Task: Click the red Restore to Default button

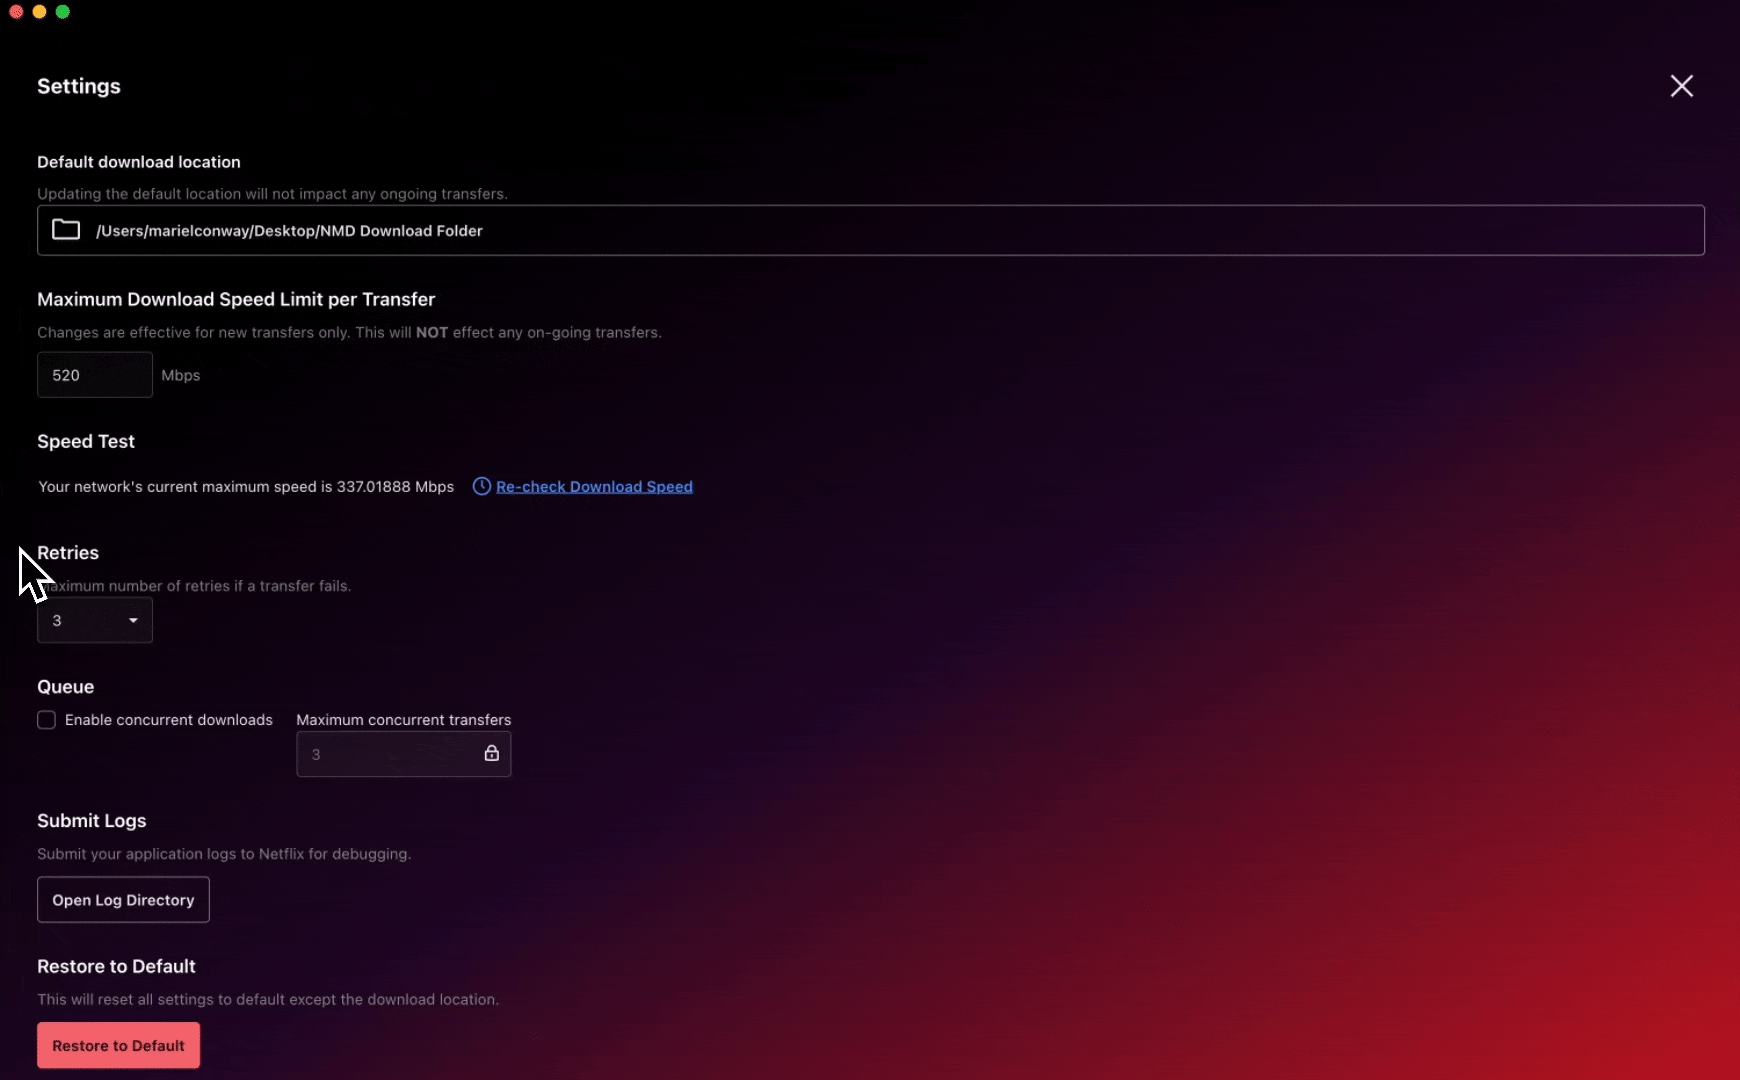Action: tap(118, 1045)
